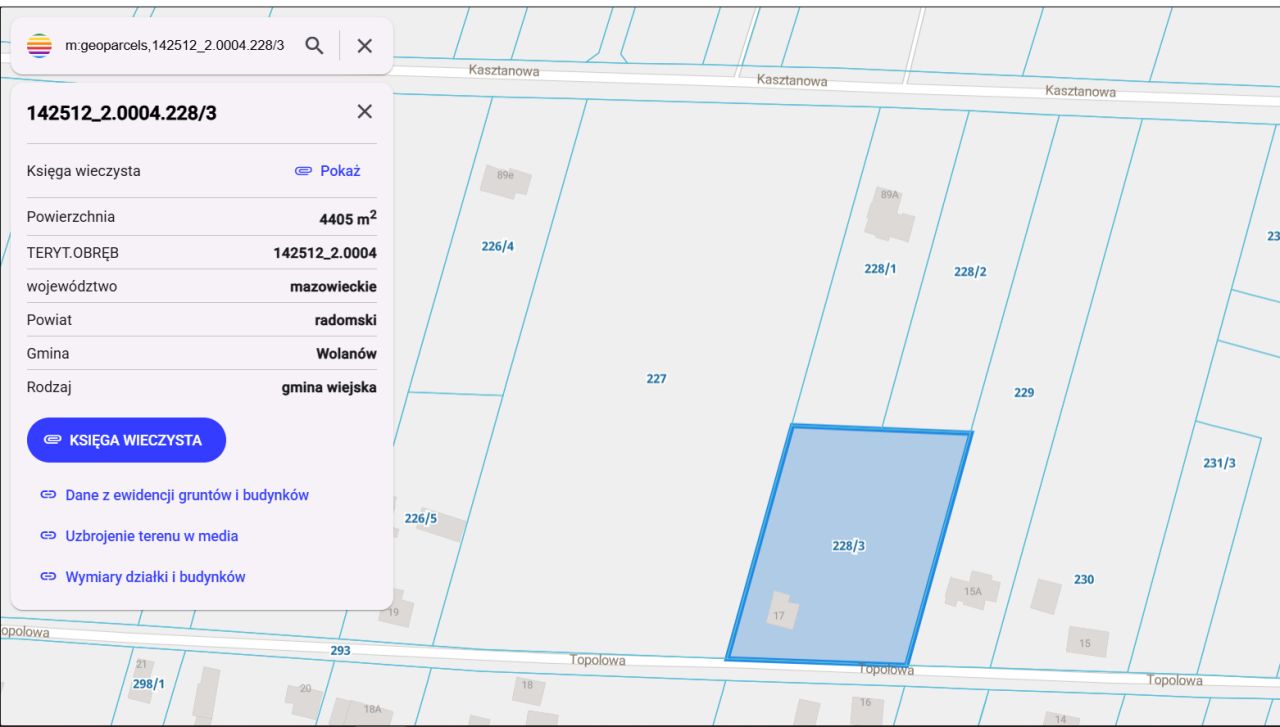
Task: Clear the search with X icon
Action: [x=365, y=46]
